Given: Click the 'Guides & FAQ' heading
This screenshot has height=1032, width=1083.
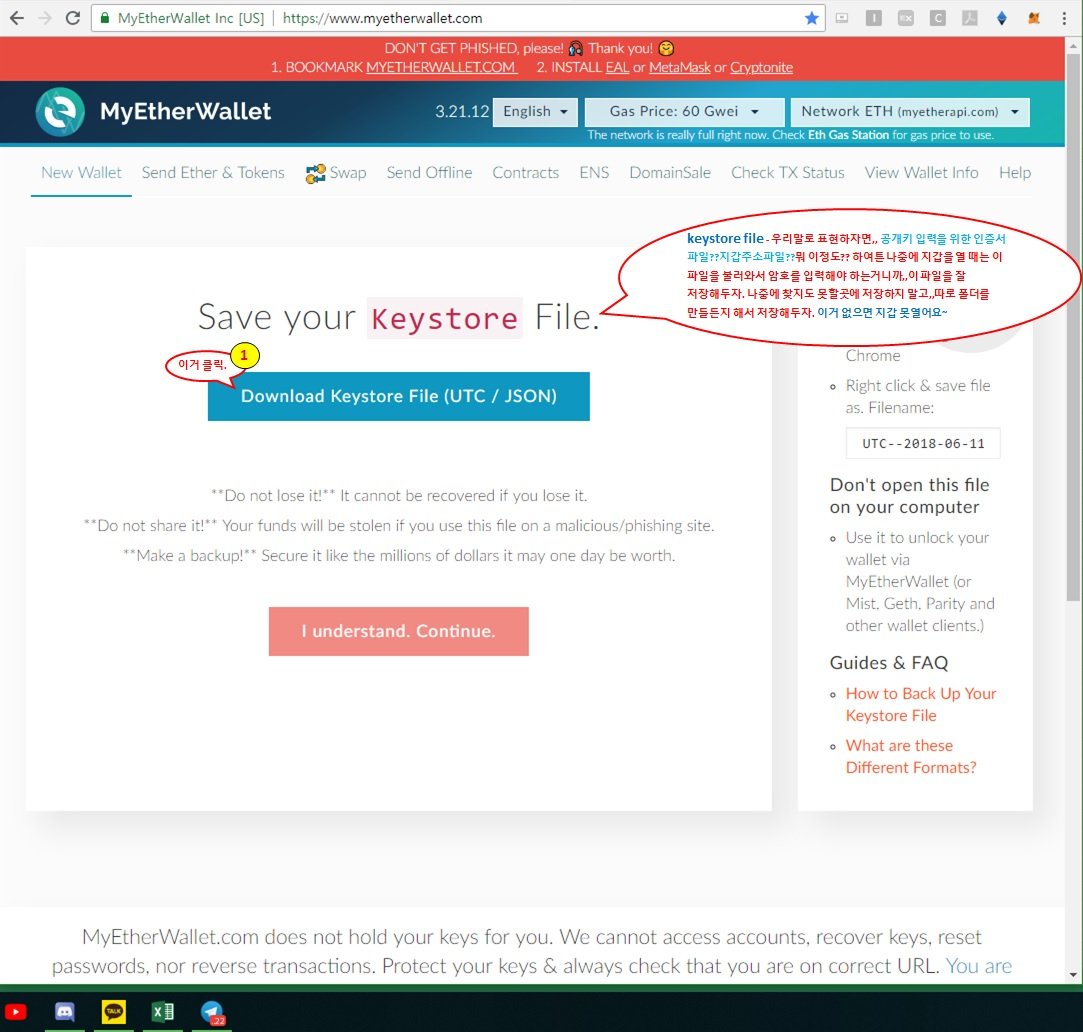Looking at the screenshot, I should (889, 663).
